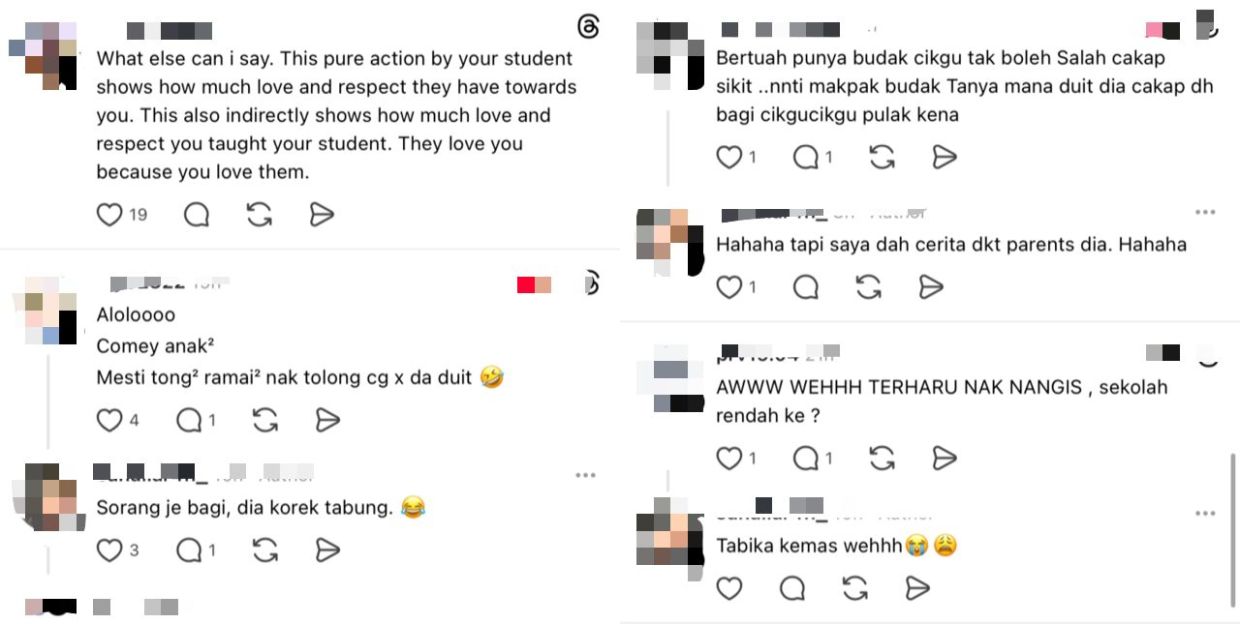1240x624 pixels.
Task: Click the vertical scrollbar on the right
Action: [x=1232, y=529]
